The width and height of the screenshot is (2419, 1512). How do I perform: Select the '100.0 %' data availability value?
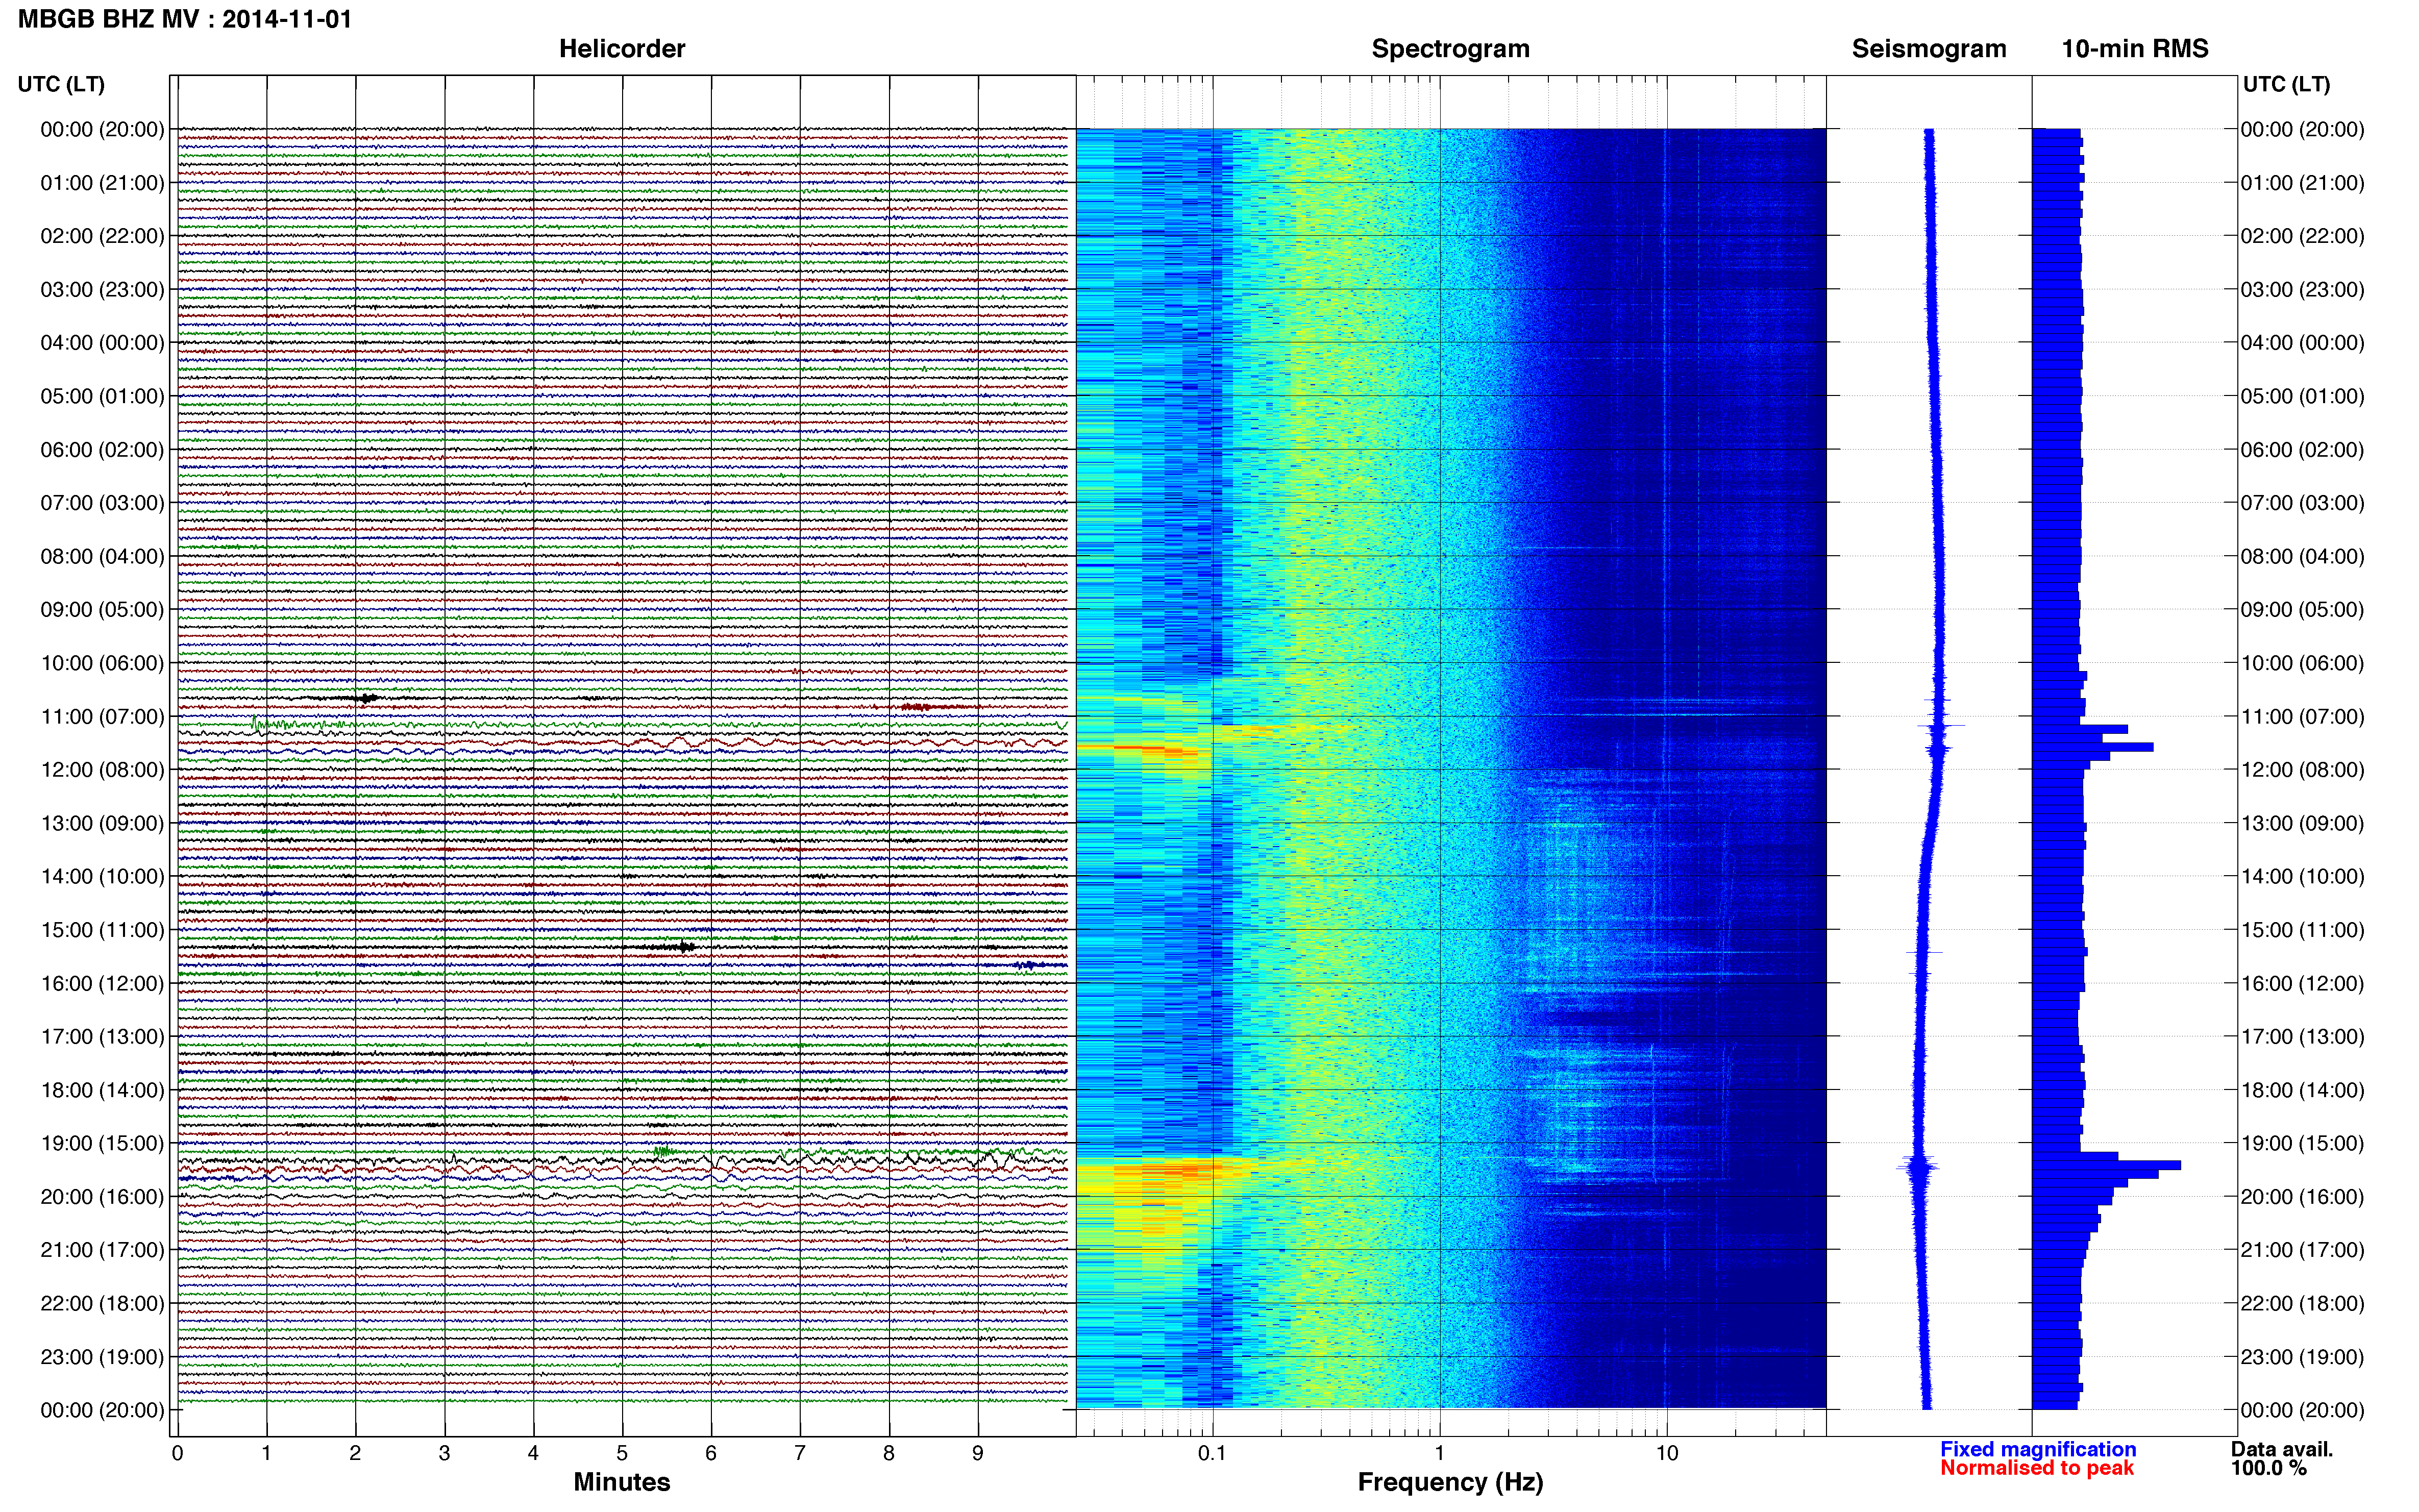[2269, 1468]
